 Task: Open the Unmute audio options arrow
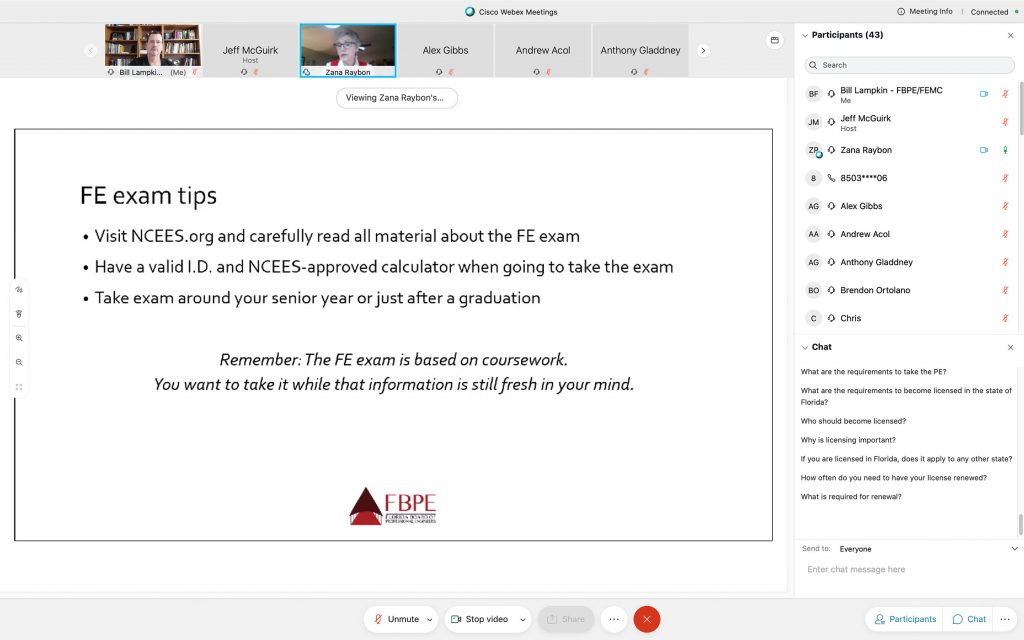tap(430, 619)
